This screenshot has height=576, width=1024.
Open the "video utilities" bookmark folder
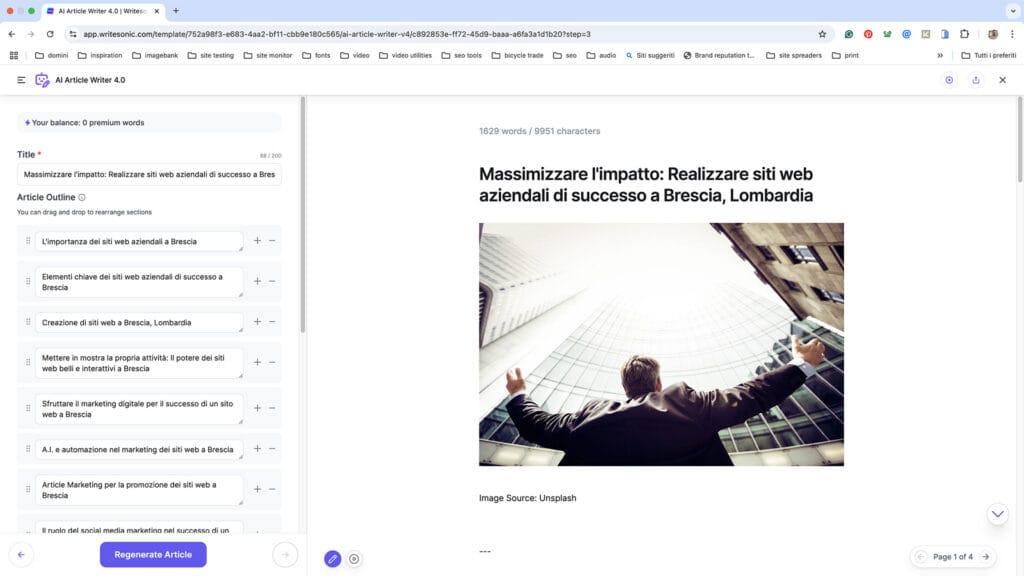click(x=405, y=56)
